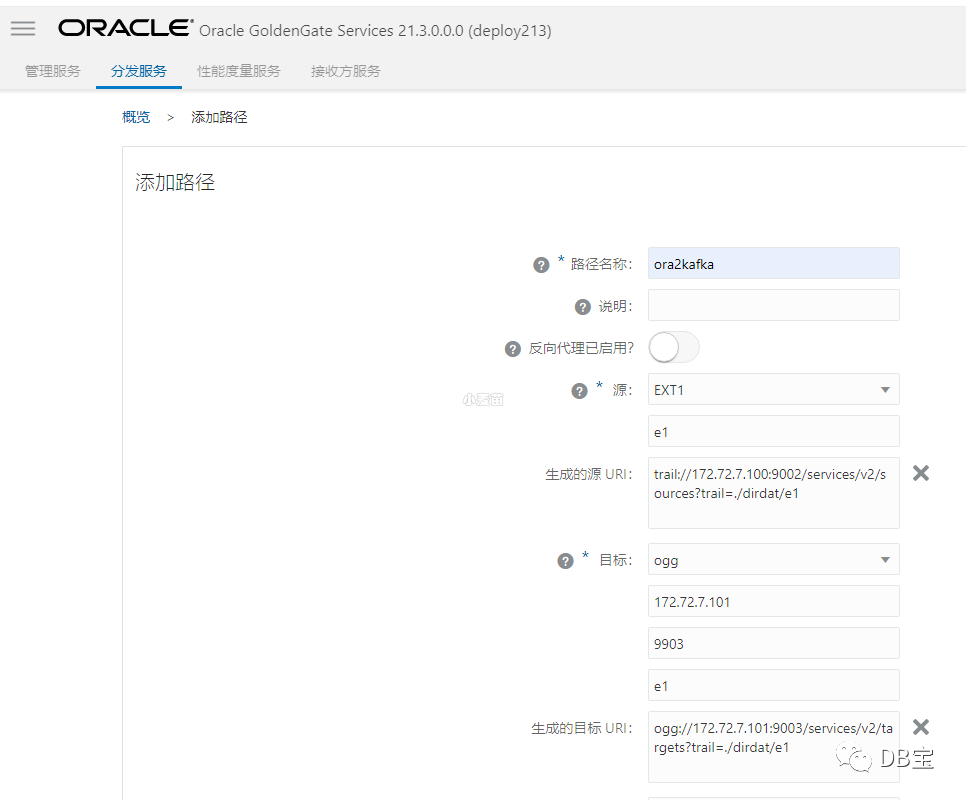
Task: Go to the 接收方服务 tab
Action: [x=346, y=71]
